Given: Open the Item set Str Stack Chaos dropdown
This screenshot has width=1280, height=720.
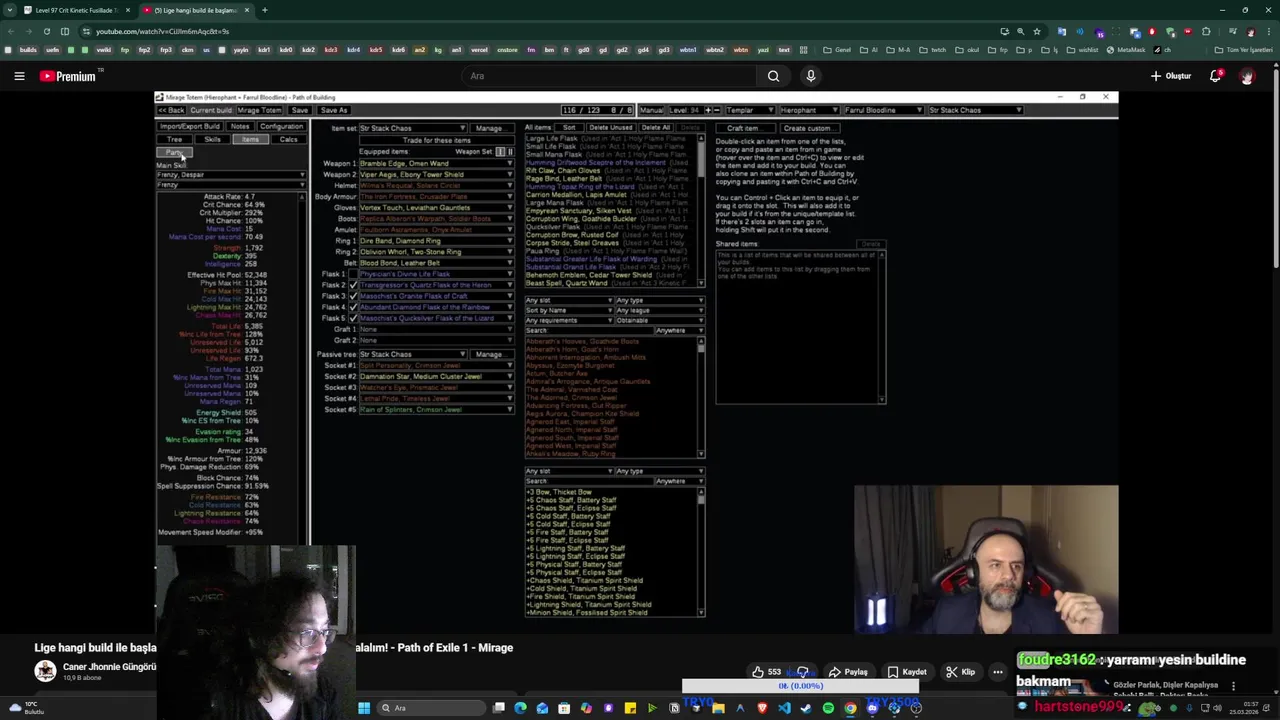Looking at the screenshot, I should point(413,128).
